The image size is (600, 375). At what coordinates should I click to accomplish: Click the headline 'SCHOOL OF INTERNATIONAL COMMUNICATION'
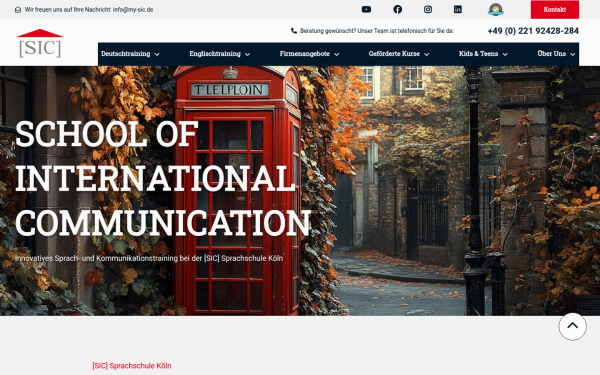click(163, 178)
